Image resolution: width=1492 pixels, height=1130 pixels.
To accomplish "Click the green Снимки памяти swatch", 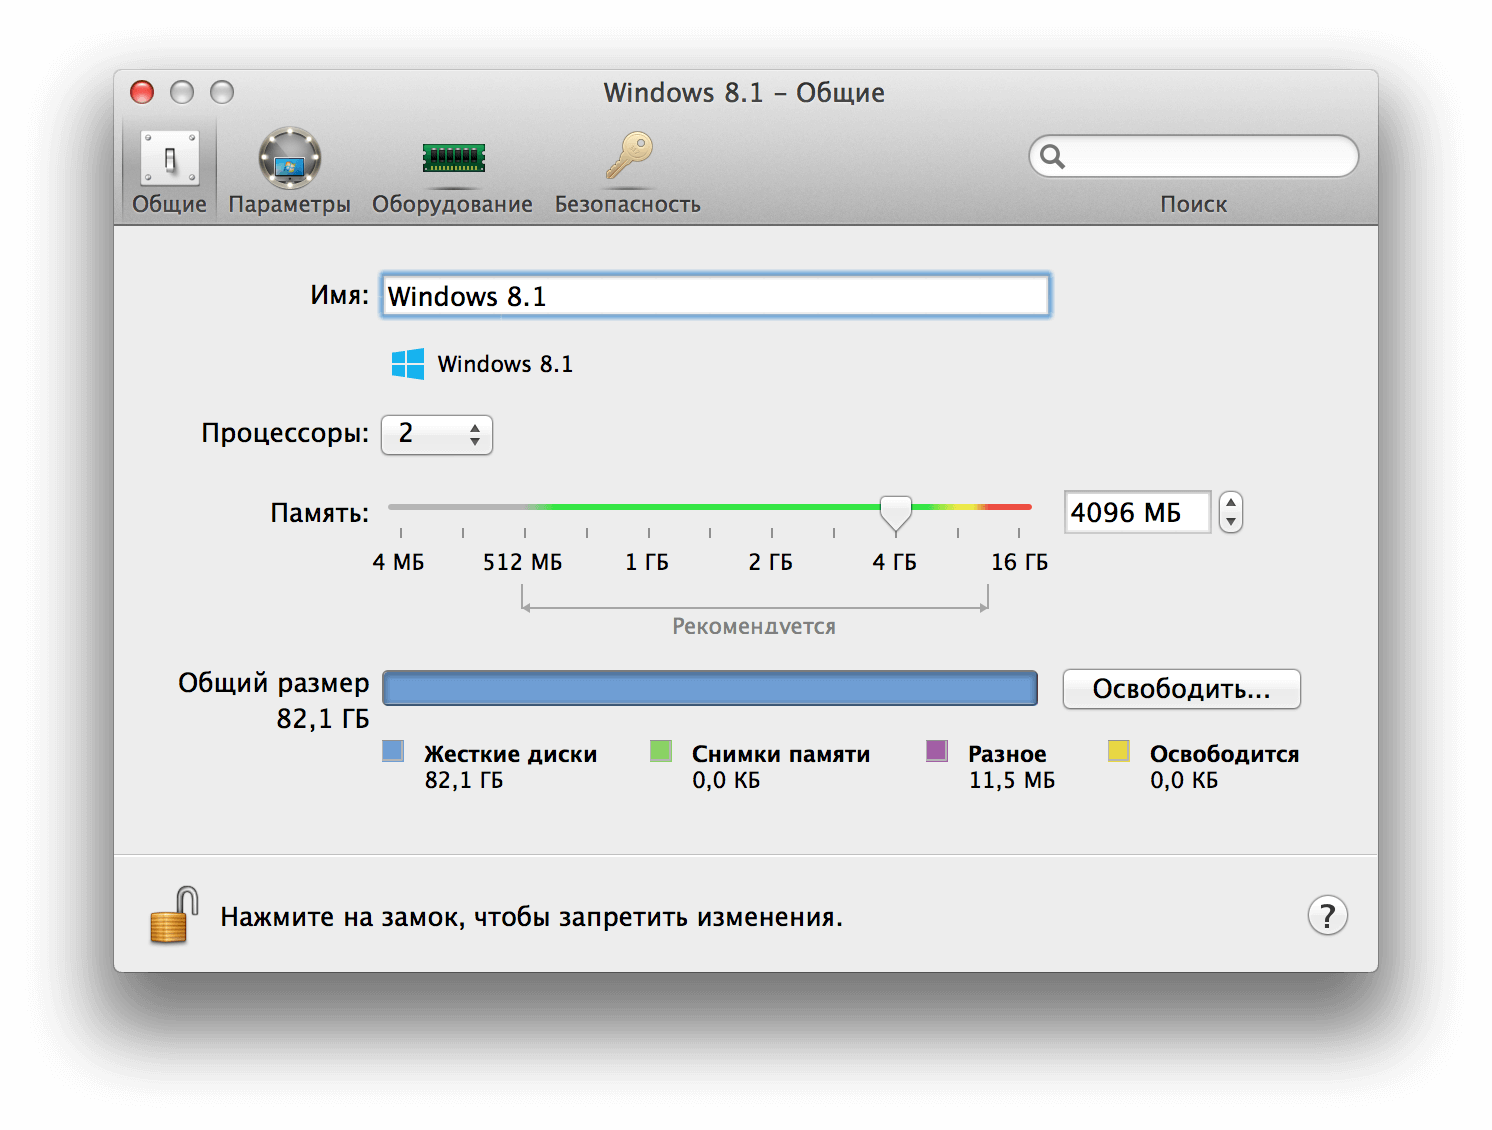I will click(x=660, y=751).
